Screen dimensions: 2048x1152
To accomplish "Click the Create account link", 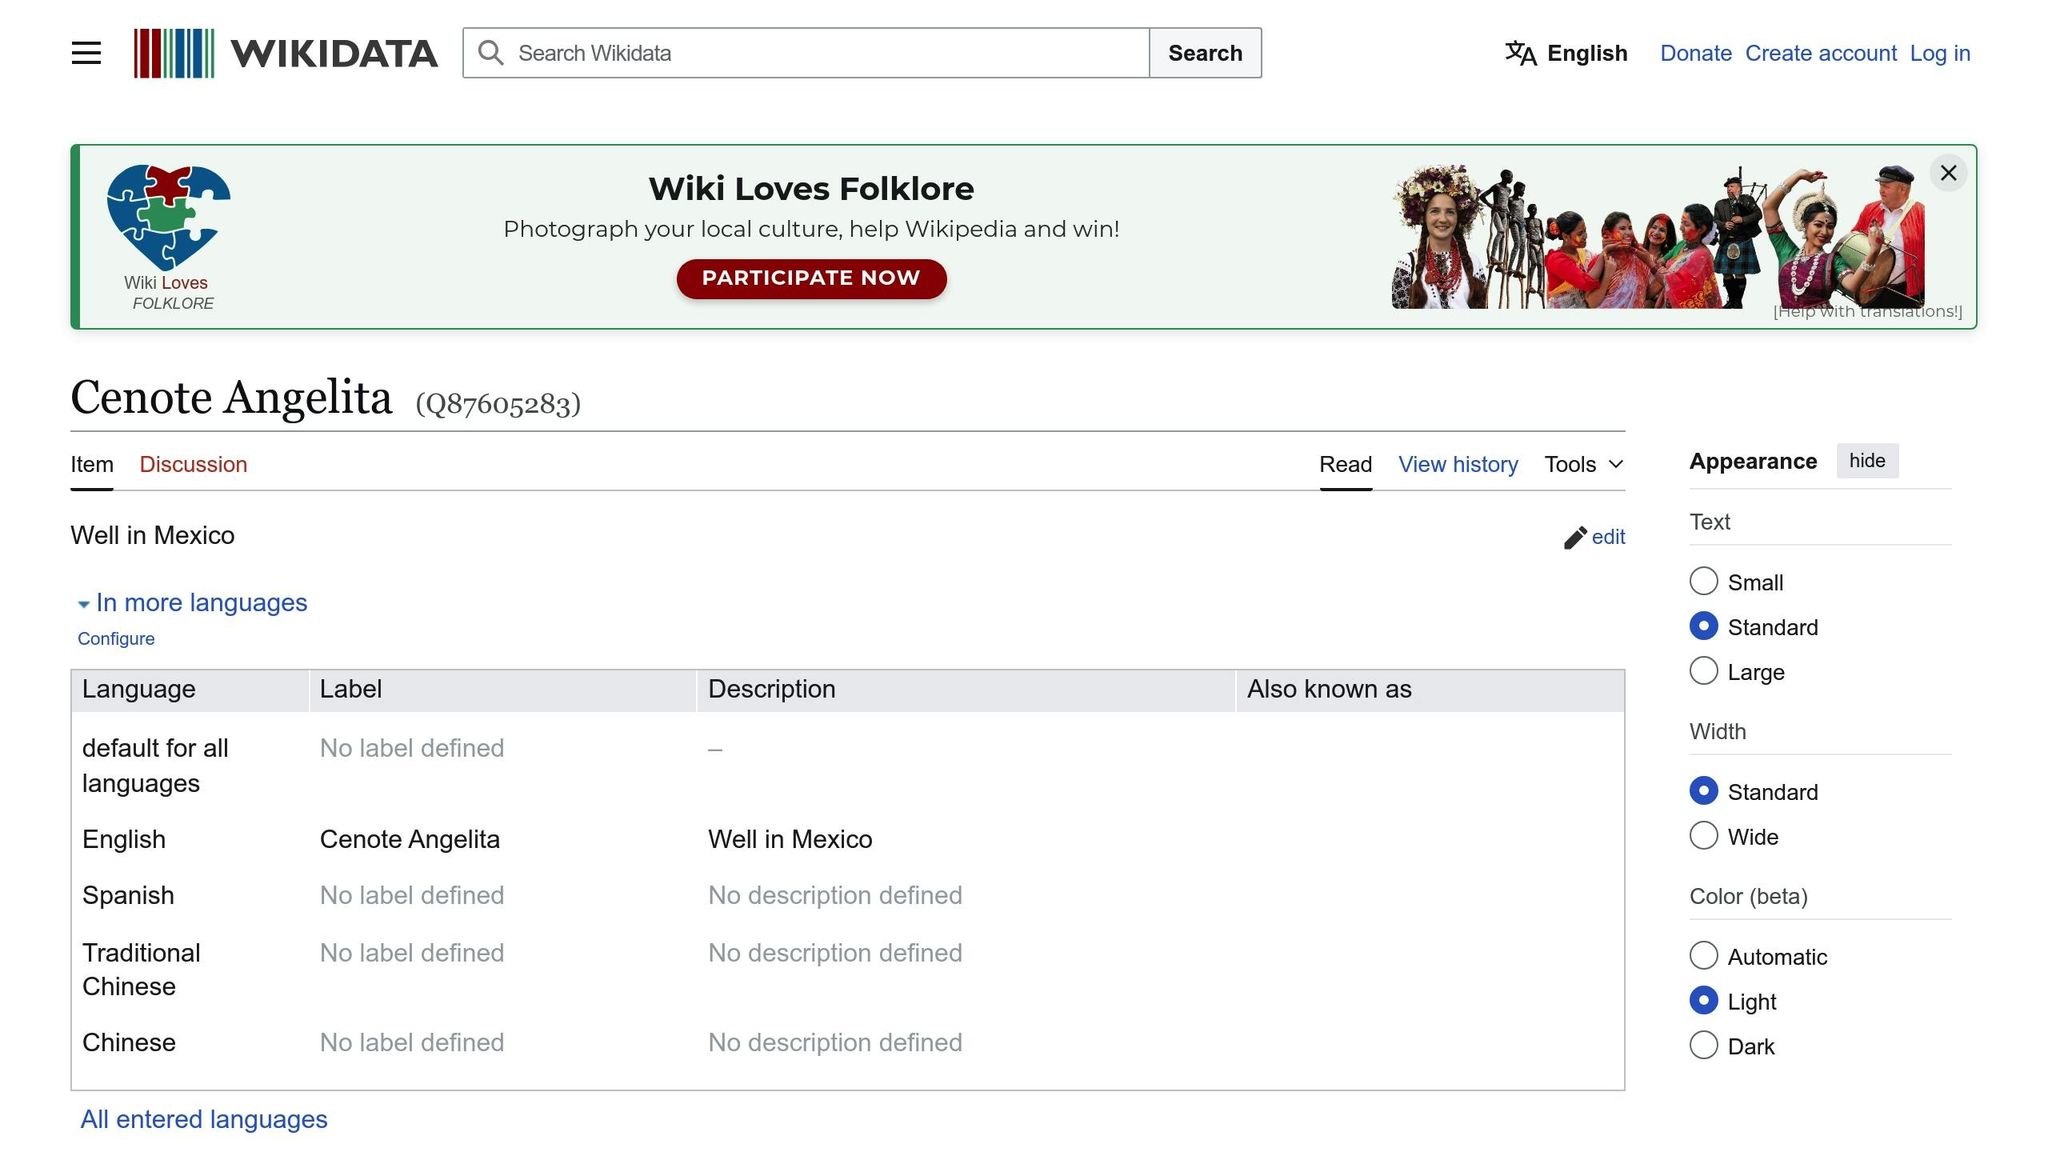I will 1820,53.
